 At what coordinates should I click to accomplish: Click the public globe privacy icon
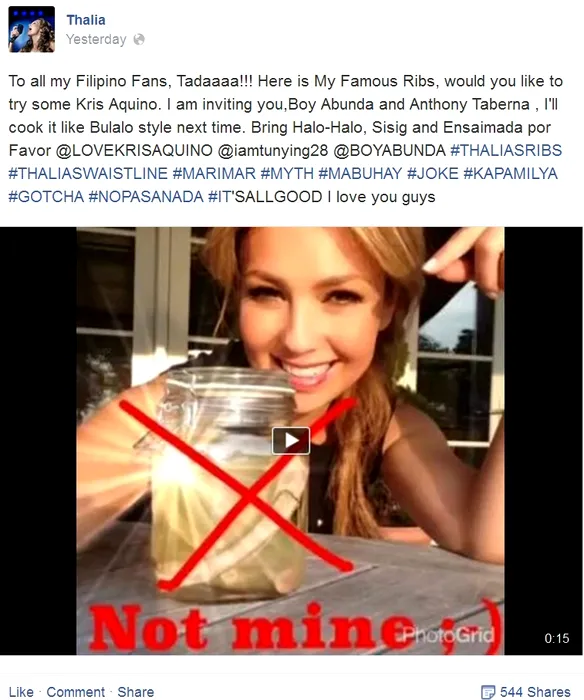[x=139, y=39]
